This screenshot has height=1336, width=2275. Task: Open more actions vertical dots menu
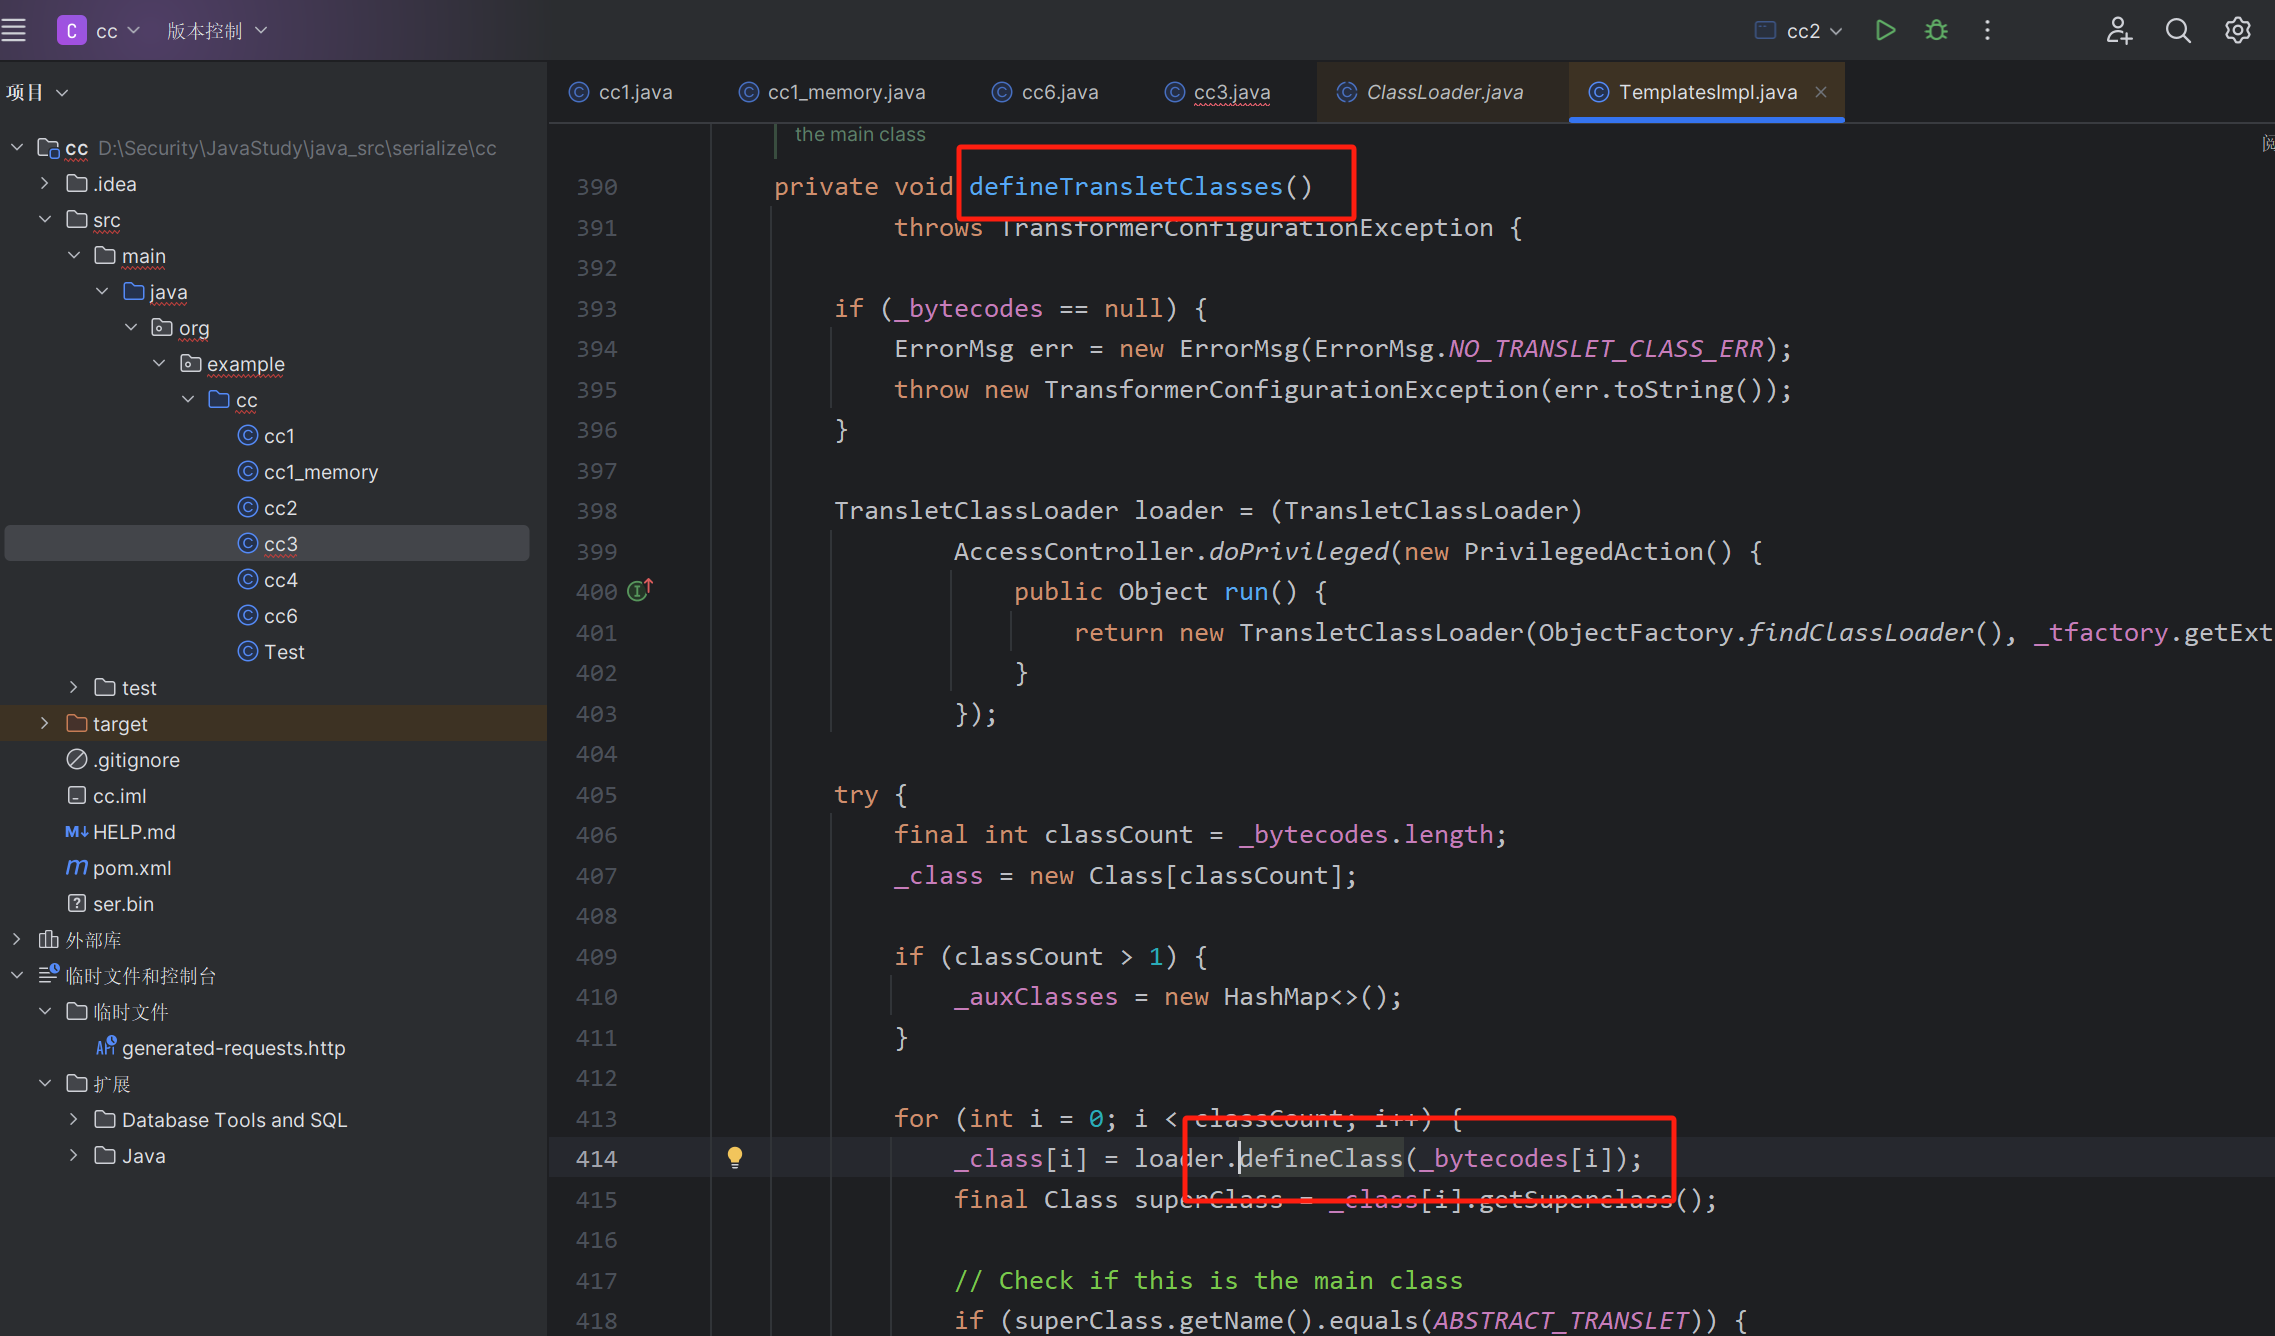(x=1987, y=30)
